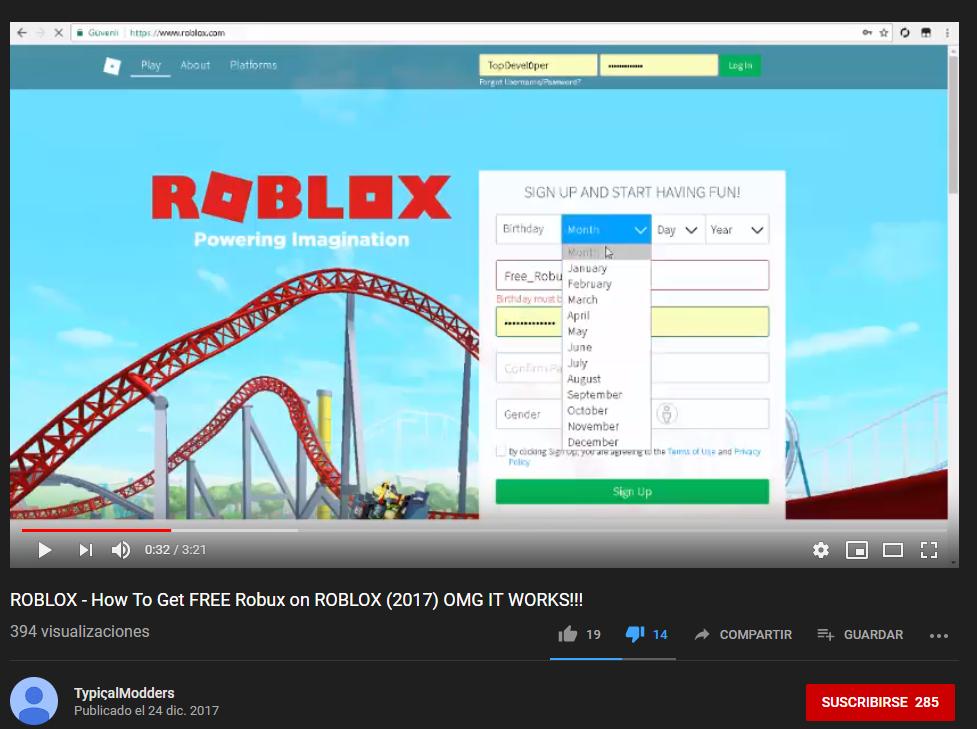
Task: Open Chrome's three-dot menu
Action: (x=947, y=33)
